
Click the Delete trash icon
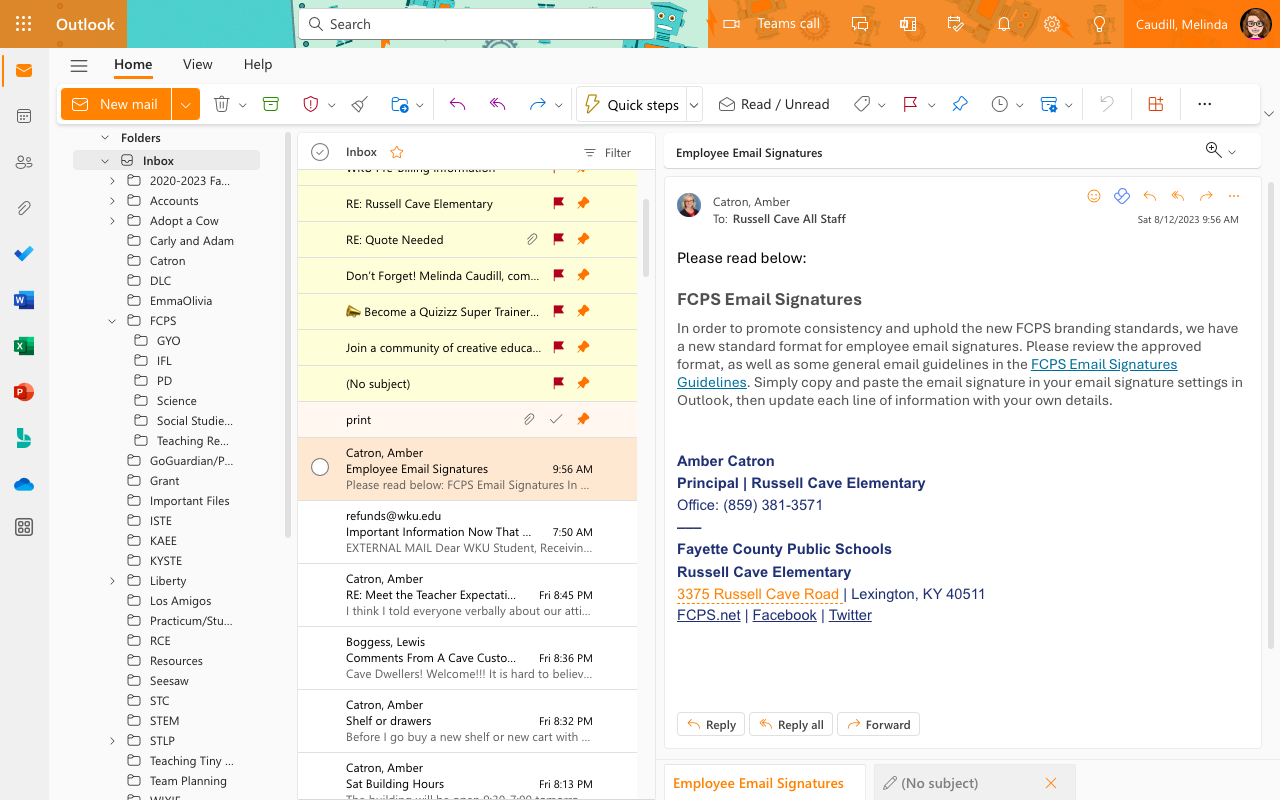click(222, 104)
